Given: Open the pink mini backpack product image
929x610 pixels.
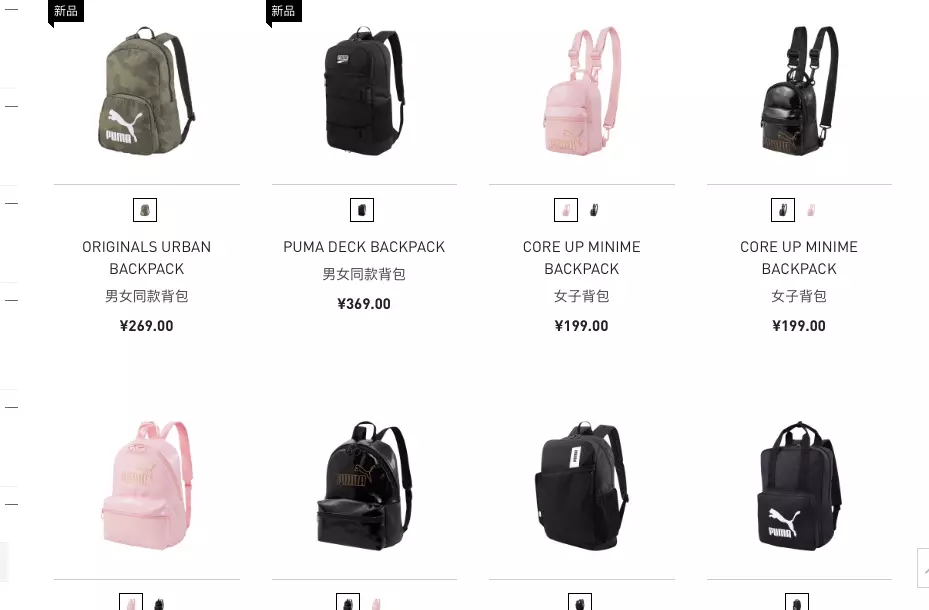Looking at the screenshot, I should click(x=582, y=91).
